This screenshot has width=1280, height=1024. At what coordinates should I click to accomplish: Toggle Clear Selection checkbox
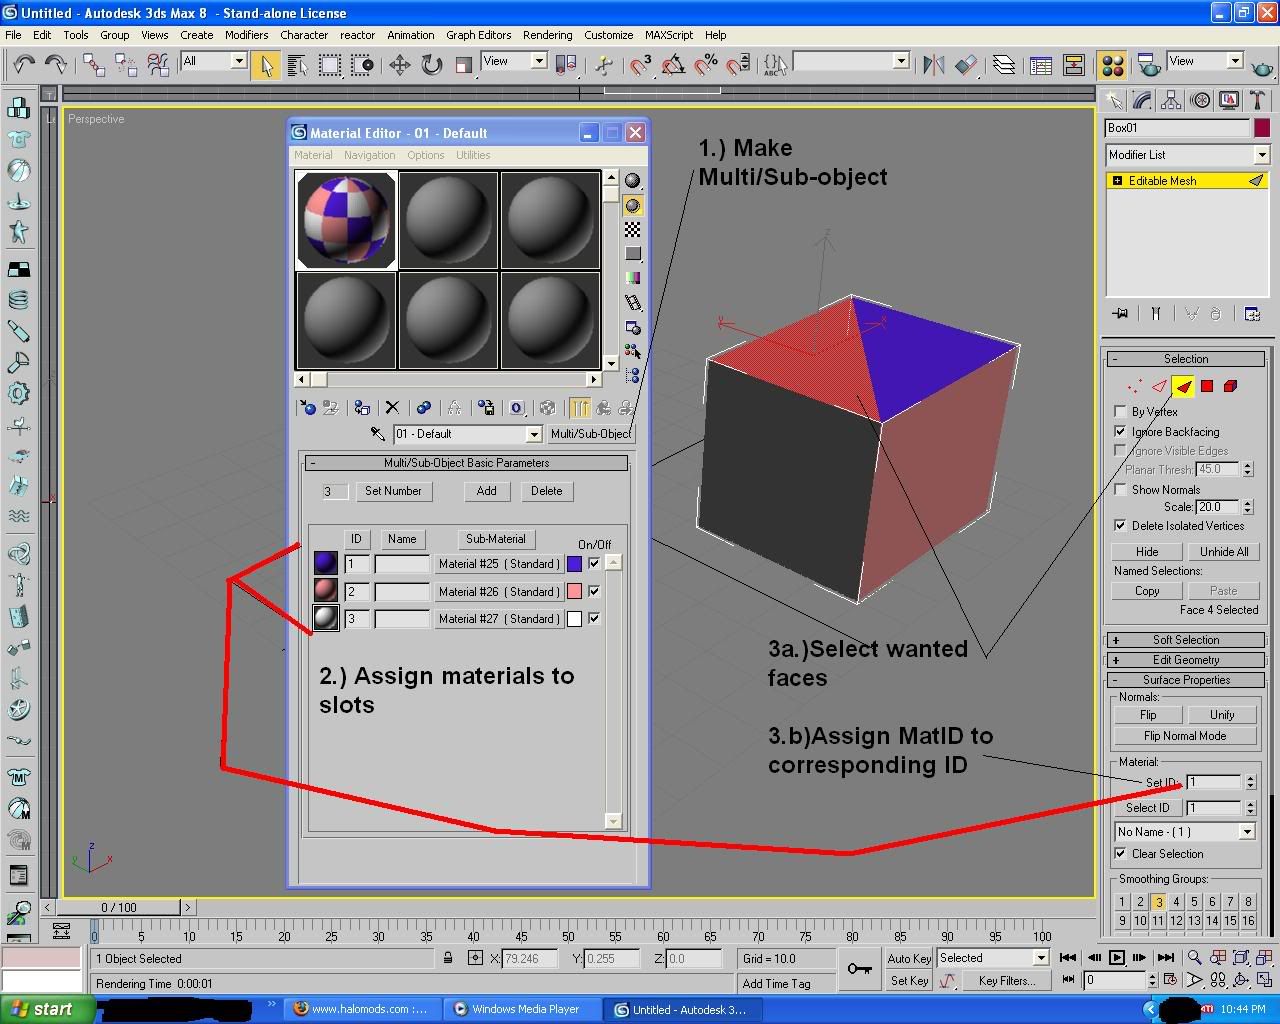[1120, 854]
